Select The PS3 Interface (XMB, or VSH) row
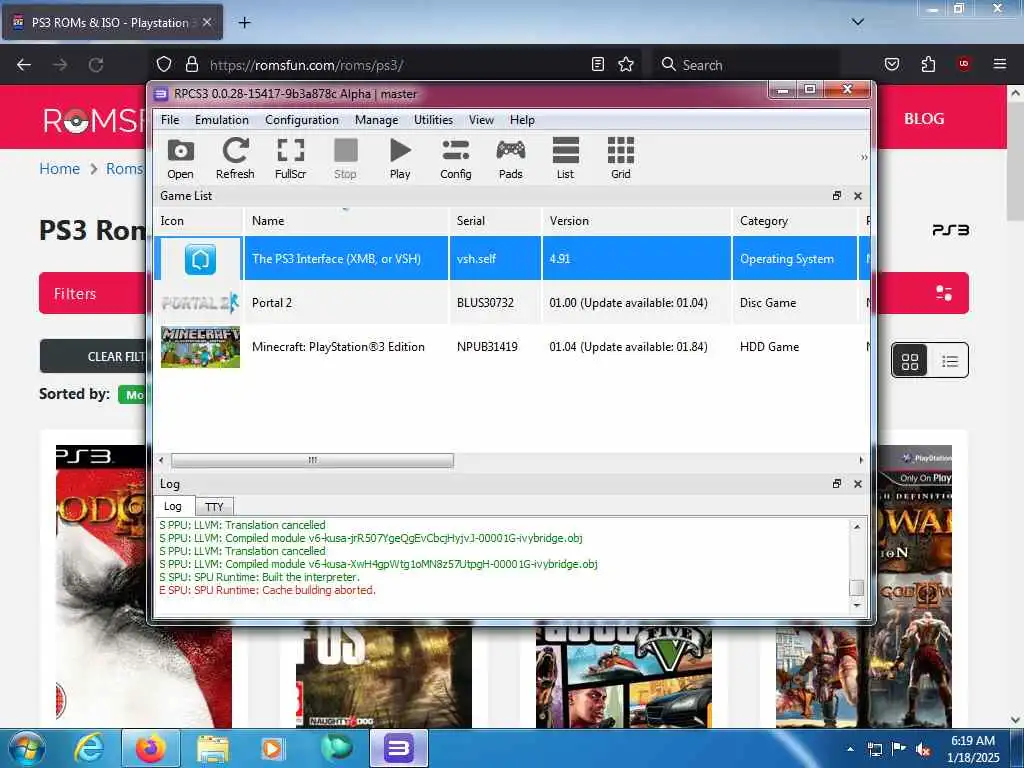This screenshot has height=768, width=1024. coord(512,259)
